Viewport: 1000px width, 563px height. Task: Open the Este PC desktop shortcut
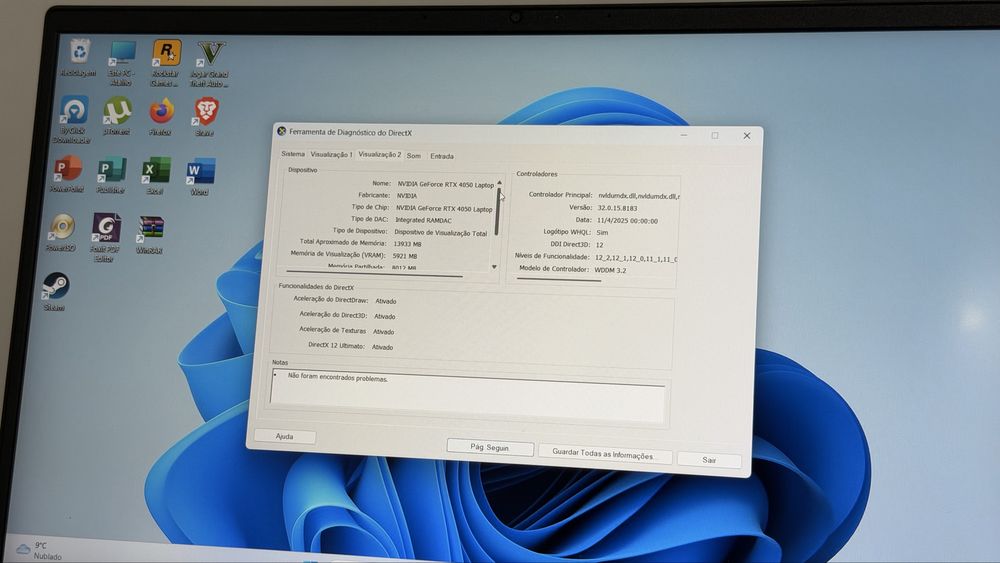(x=121, y=62)
